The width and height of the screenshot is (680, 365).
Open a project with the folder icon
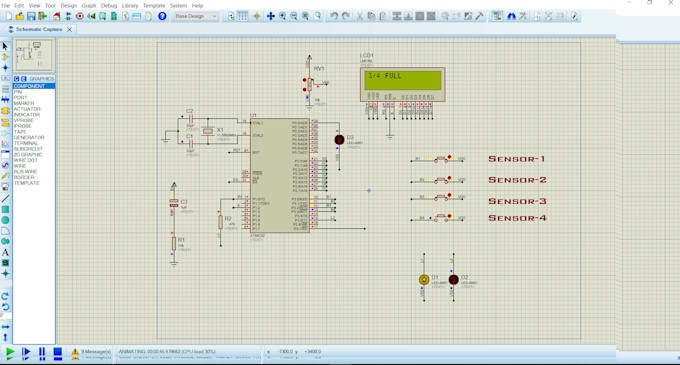20,16
